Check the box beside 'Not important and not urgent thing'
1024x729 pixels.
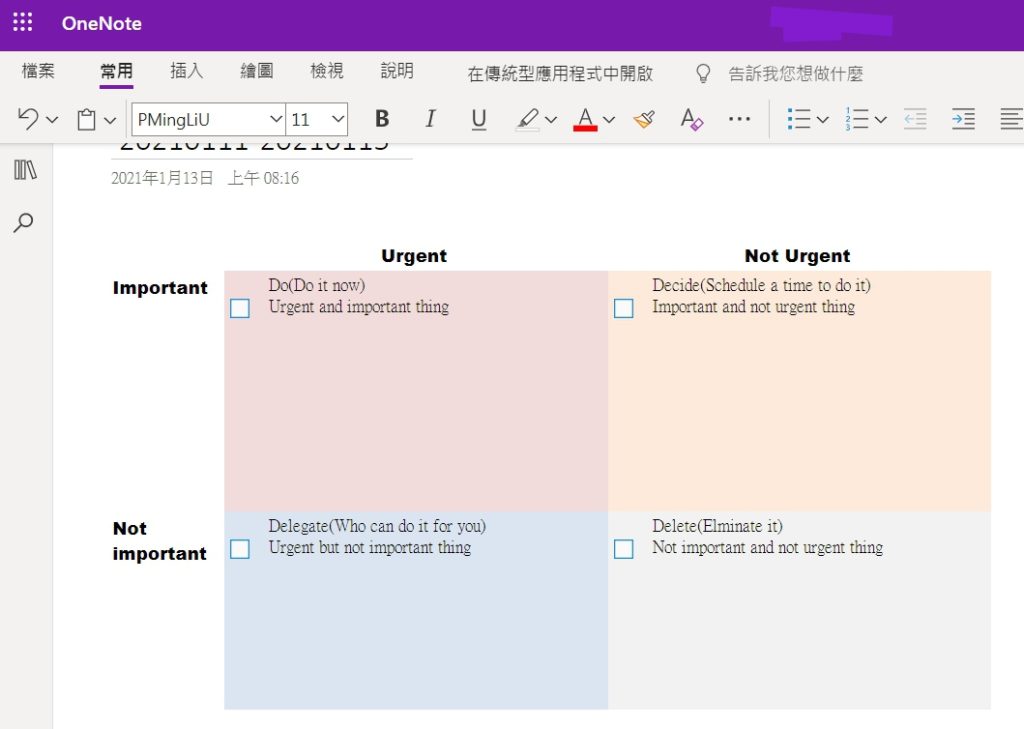click(x=623, y=548)
